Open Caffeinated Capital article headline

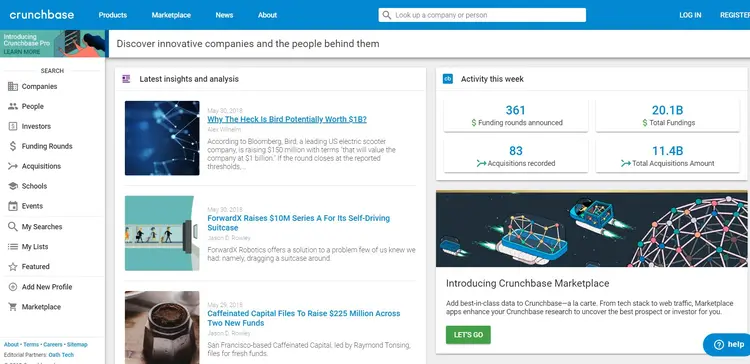pos(304,318)
